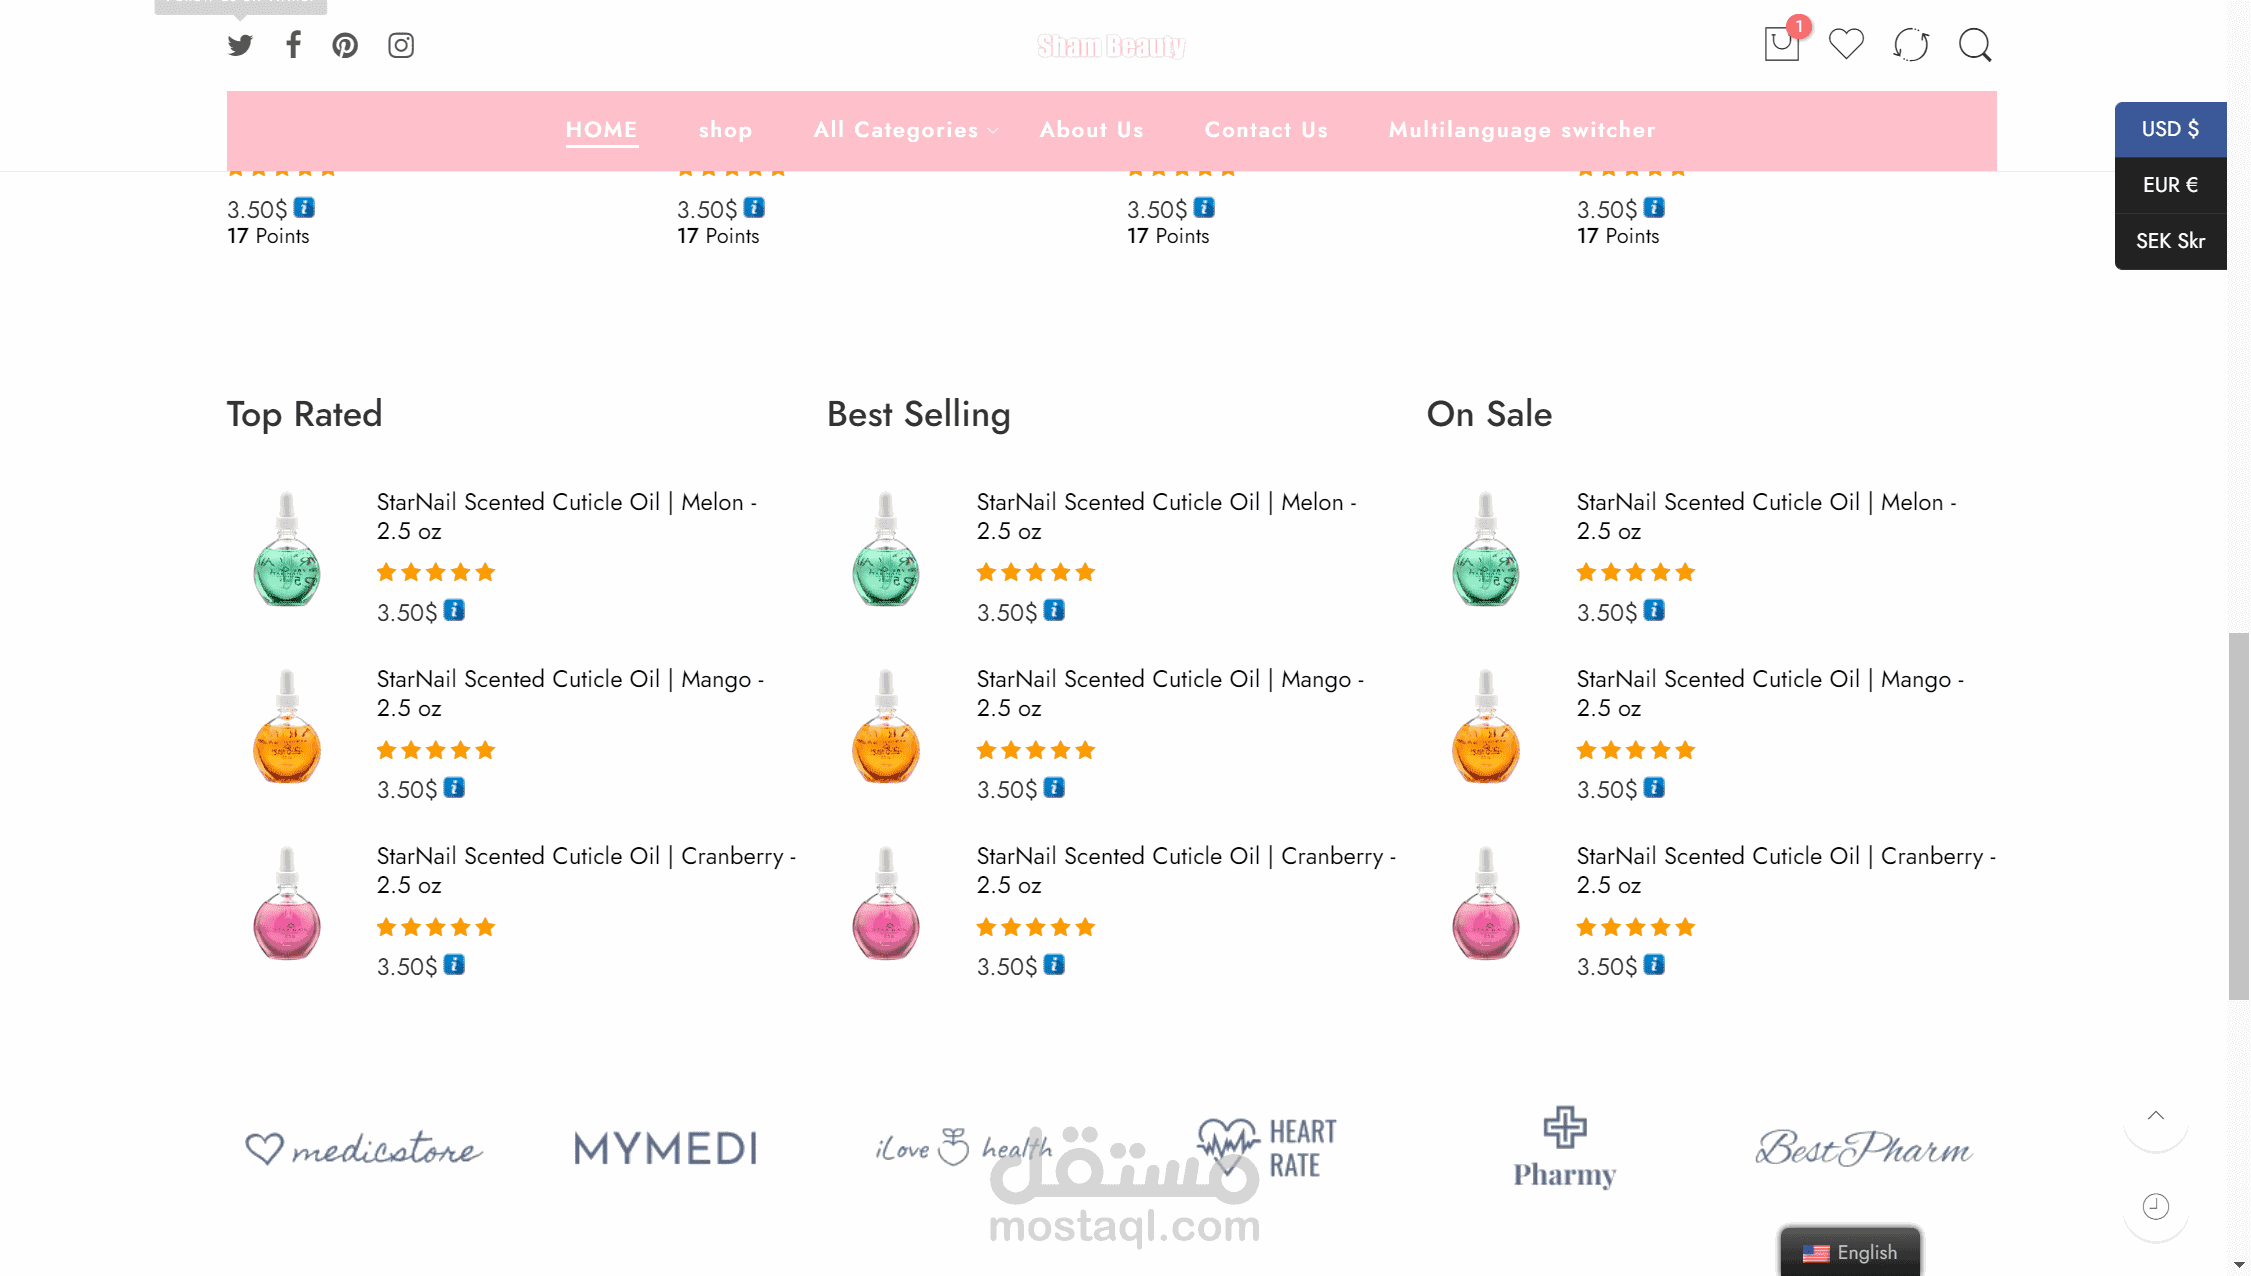Open the English language selector
This screenshot has height=1276, width=2251.
coord(1850,1252)
